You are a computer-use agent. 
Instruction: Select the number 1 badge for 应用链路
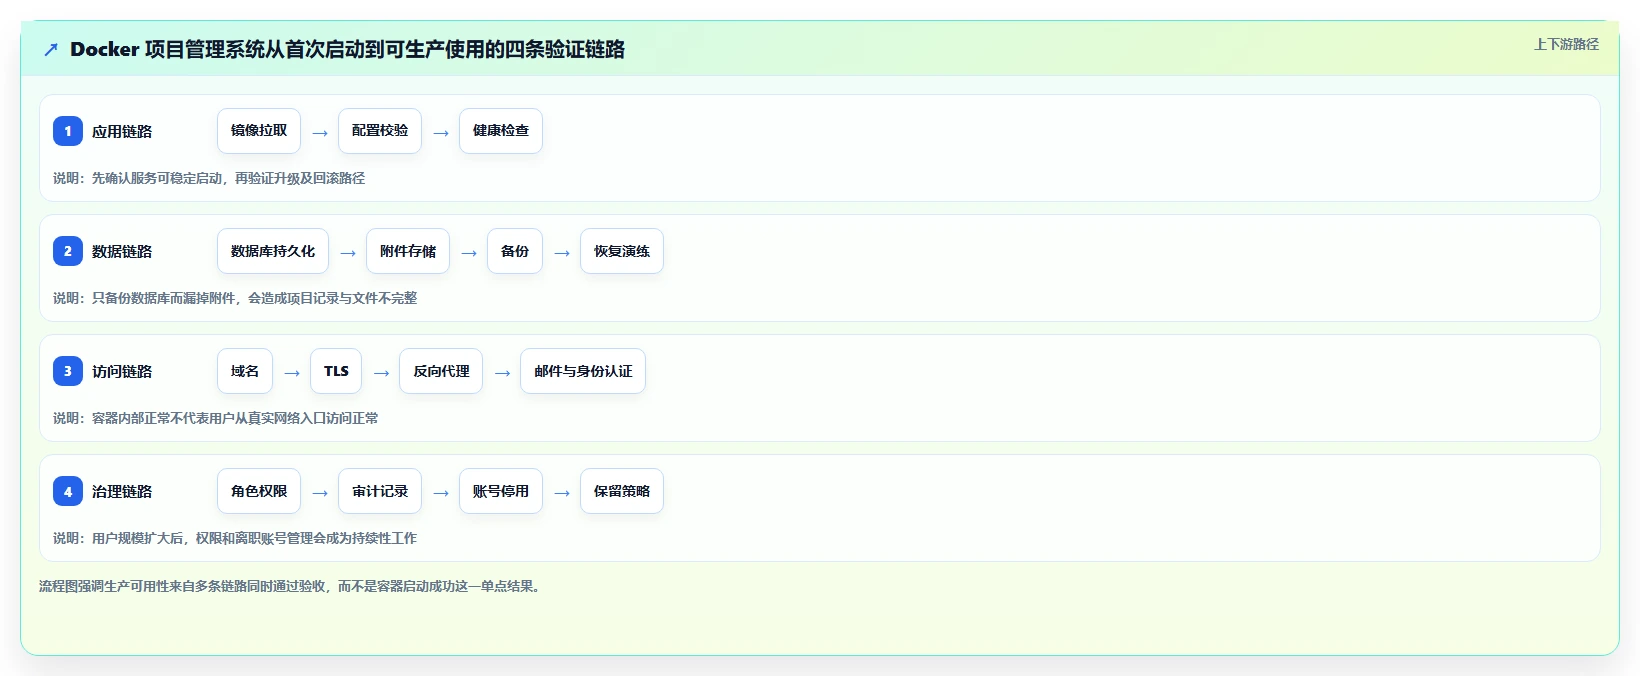pyautogui.click(x=68, y=131)
